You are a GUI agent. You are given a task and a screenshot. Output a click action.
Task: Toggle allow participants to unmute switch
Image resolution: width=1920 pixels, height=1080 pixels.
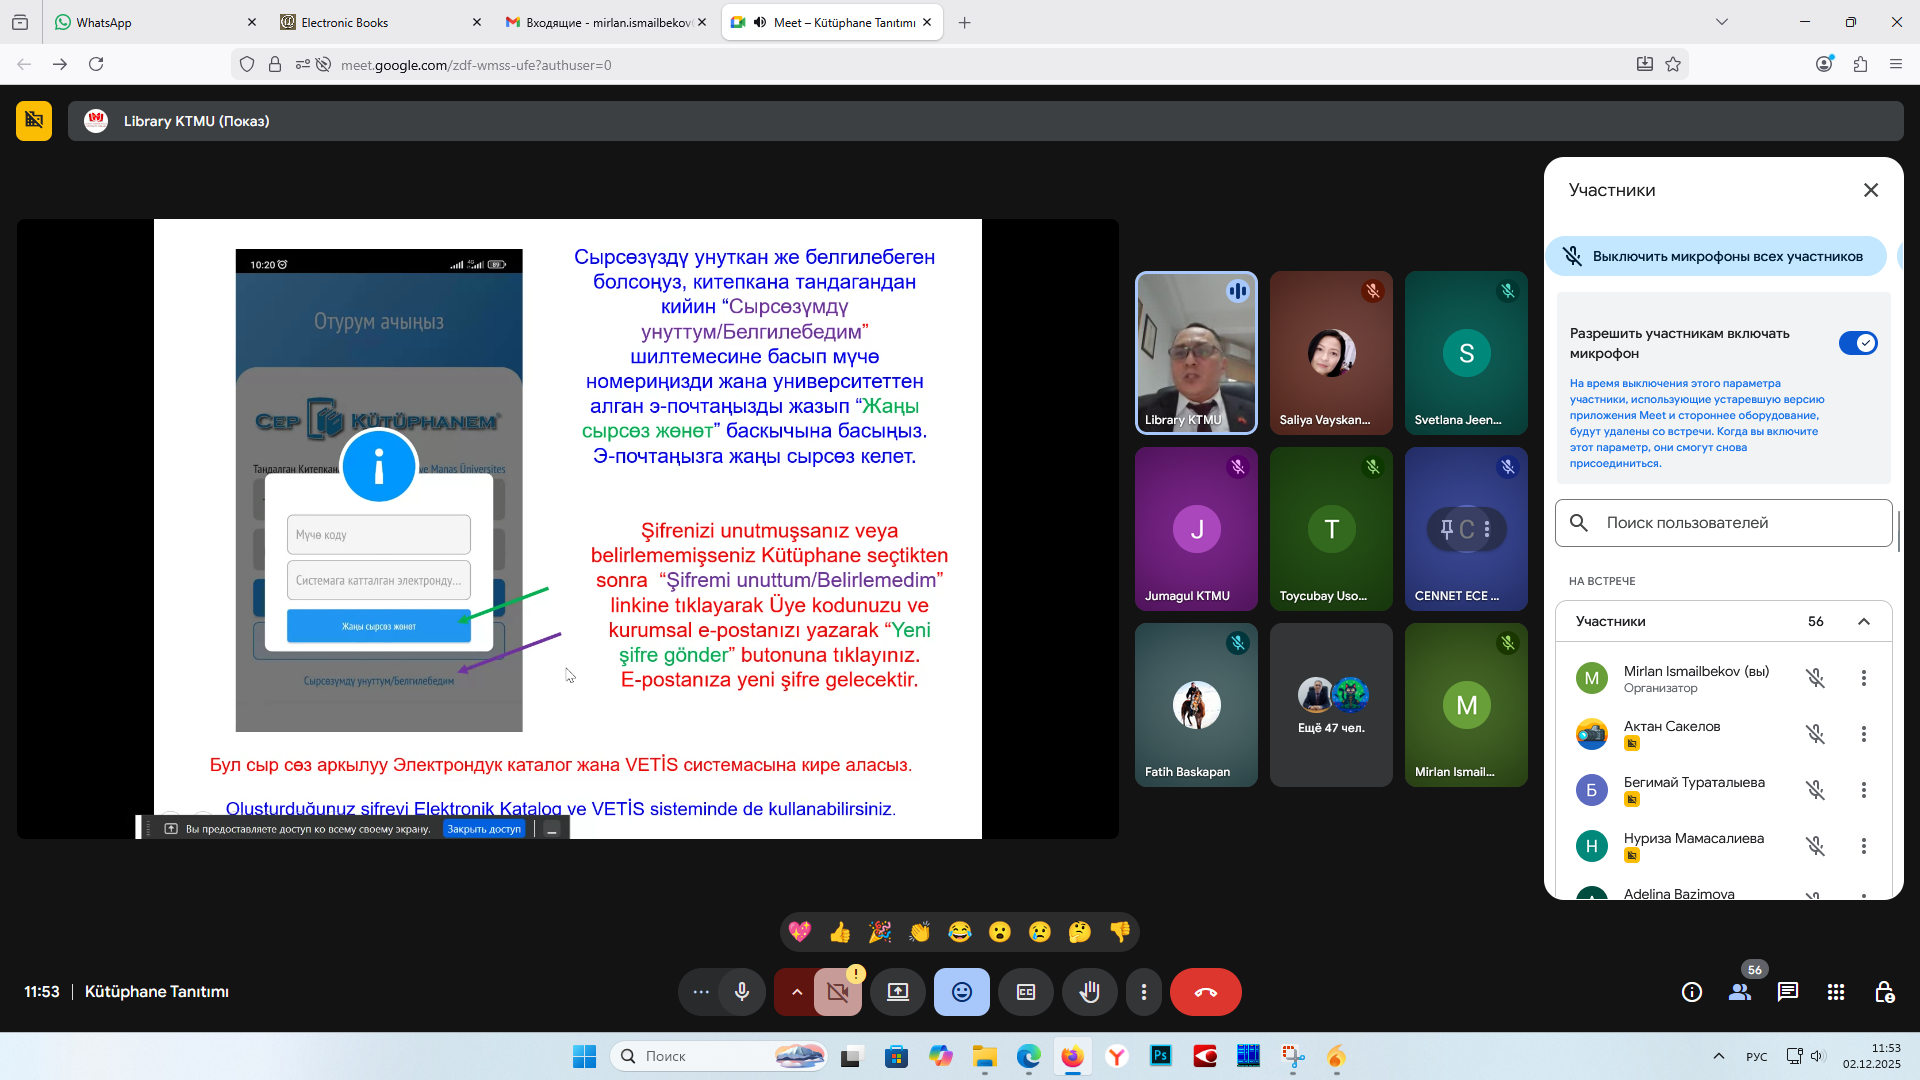click(x=1858, y=343)
